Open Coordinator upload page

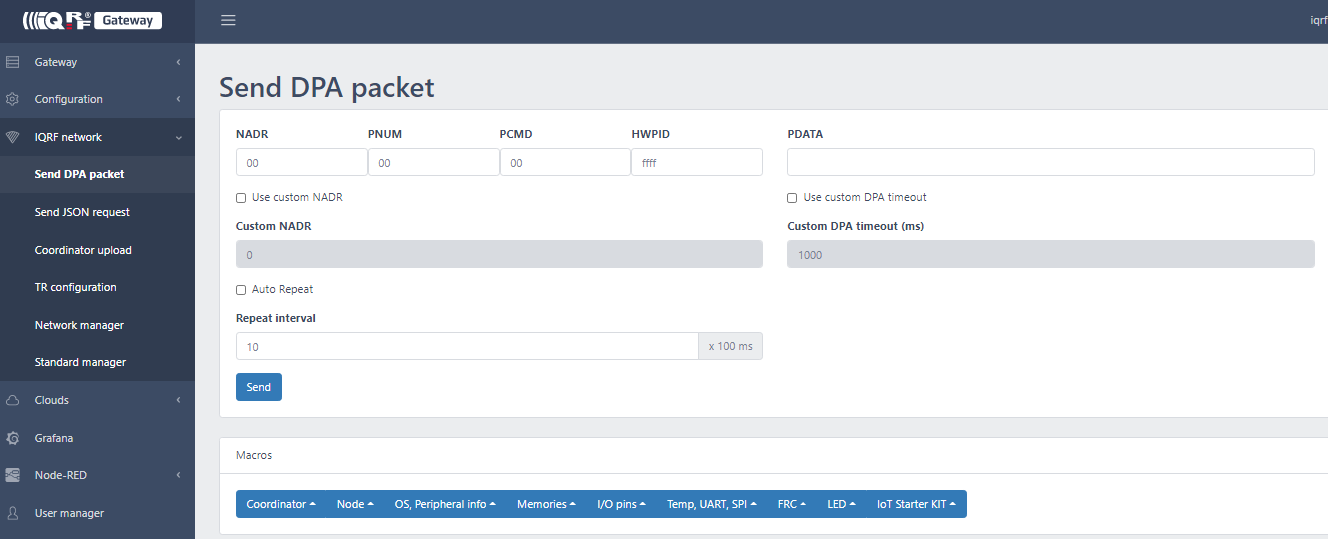(97, 250)
